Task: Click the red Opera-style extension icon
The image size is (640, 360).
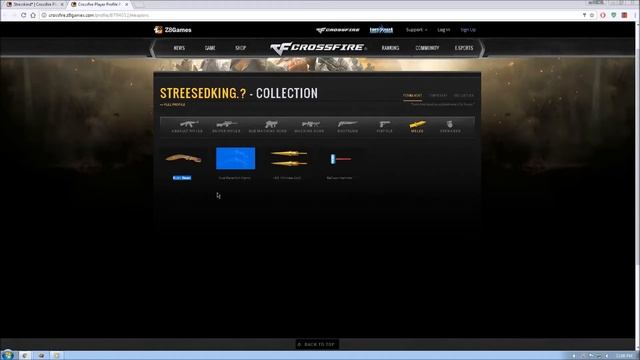Action: (603, 15)
